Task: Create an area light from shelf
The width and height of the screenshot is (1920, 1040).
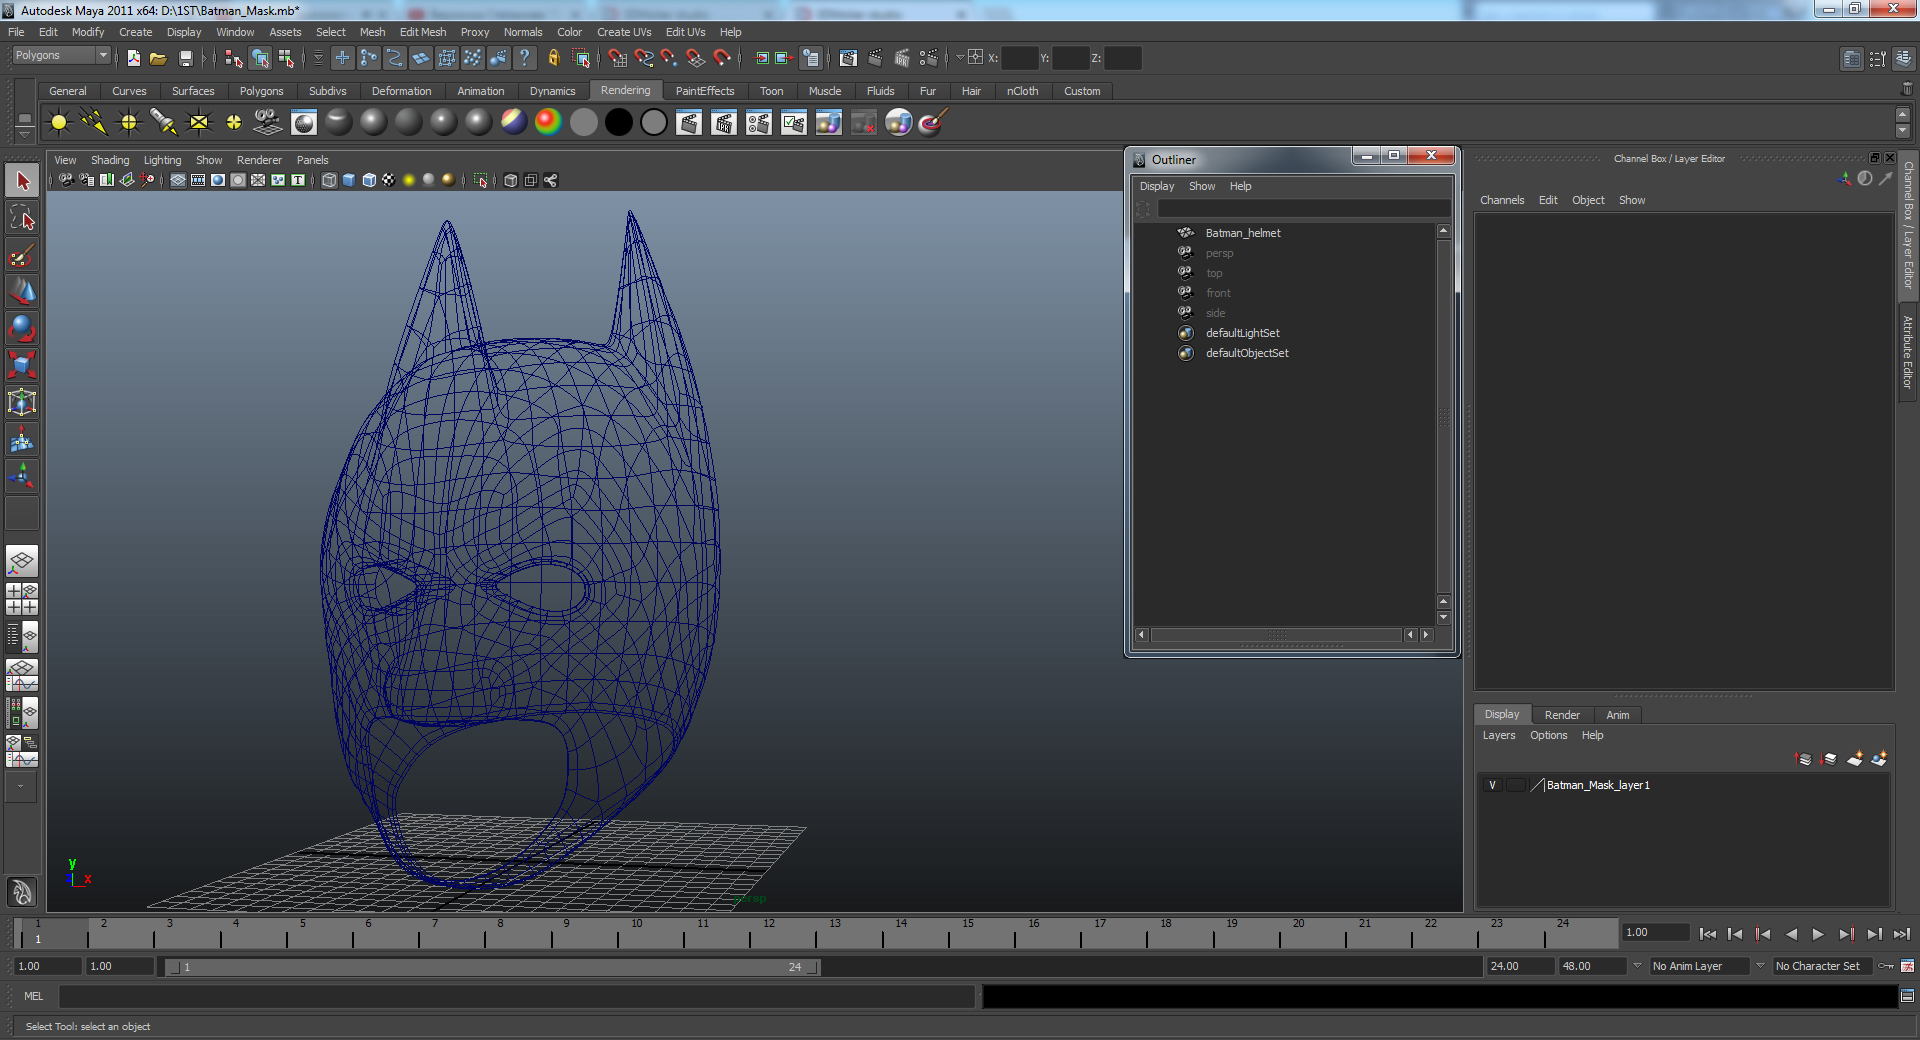Action: click(x=199, y=123)
